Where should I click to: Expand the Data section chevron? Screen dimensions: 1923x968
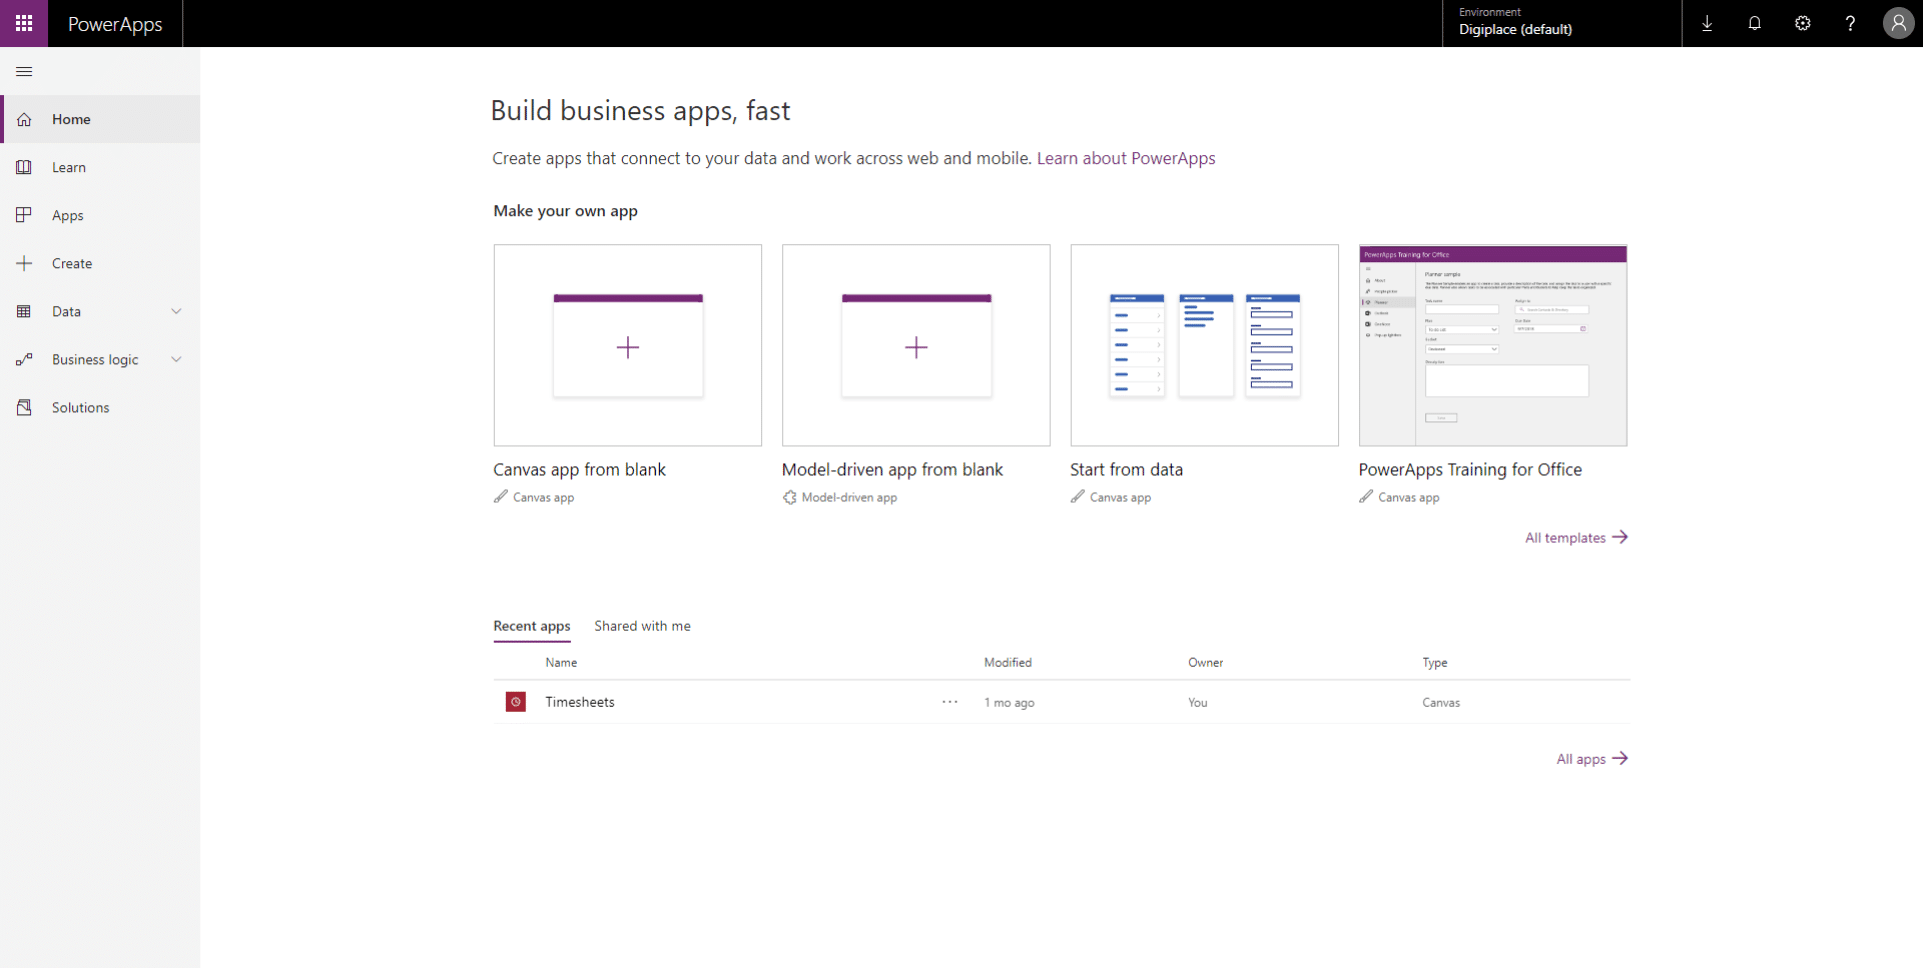(x=177, y=311)
